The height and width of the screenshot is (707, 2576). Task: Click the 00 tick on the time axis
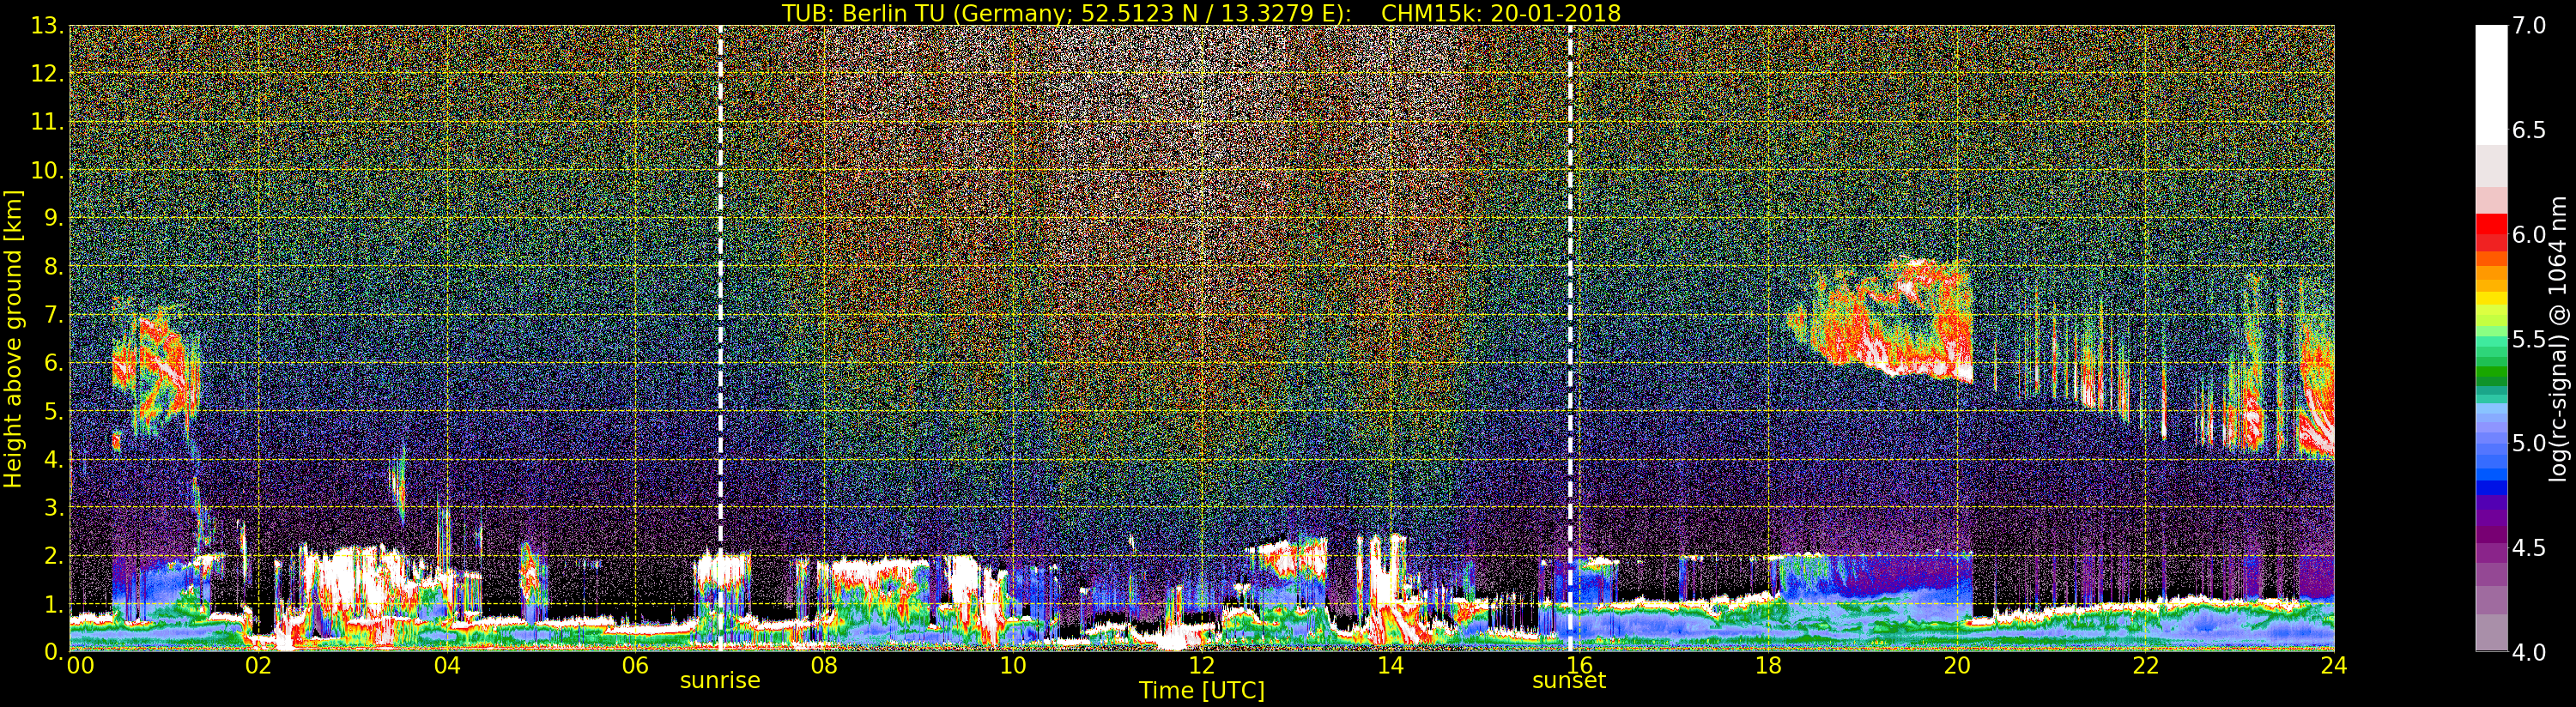click(80, 665)
